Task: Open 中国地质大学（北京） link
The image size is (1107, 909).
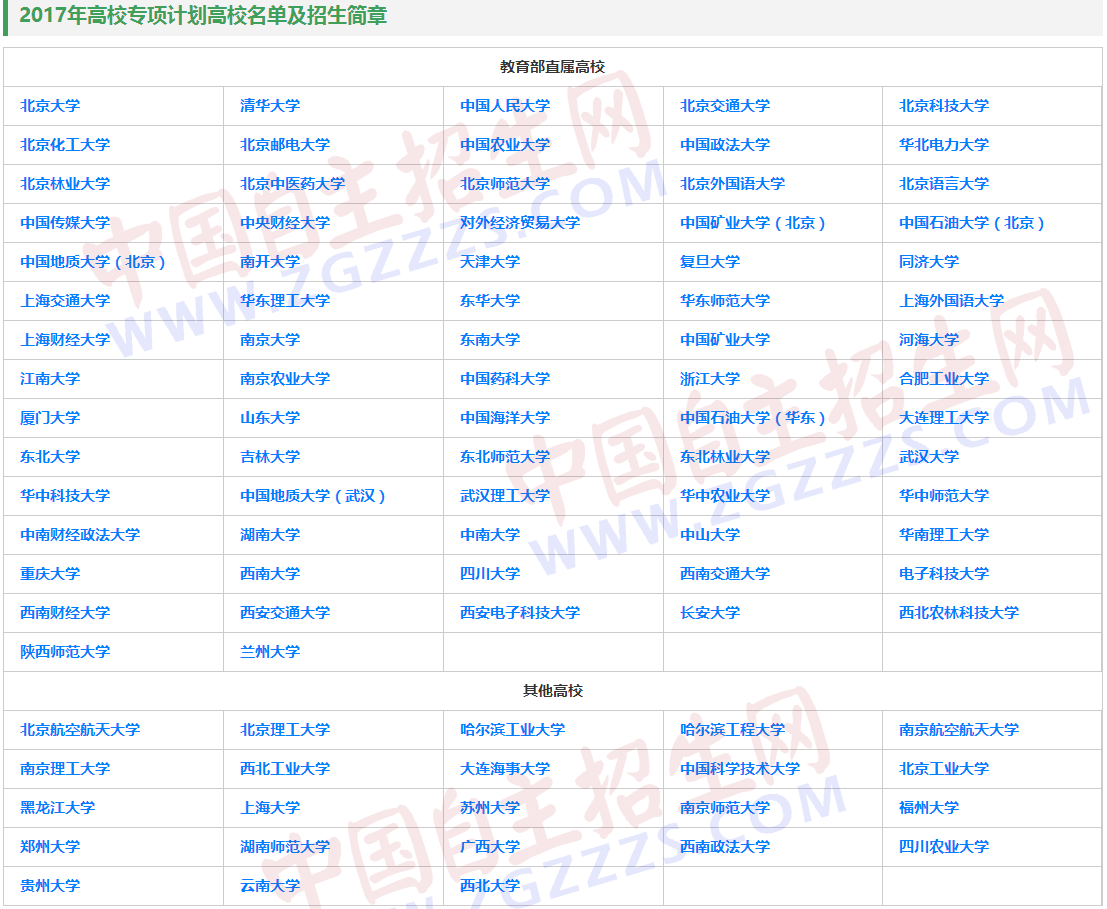Action: [x=93, y=262]
